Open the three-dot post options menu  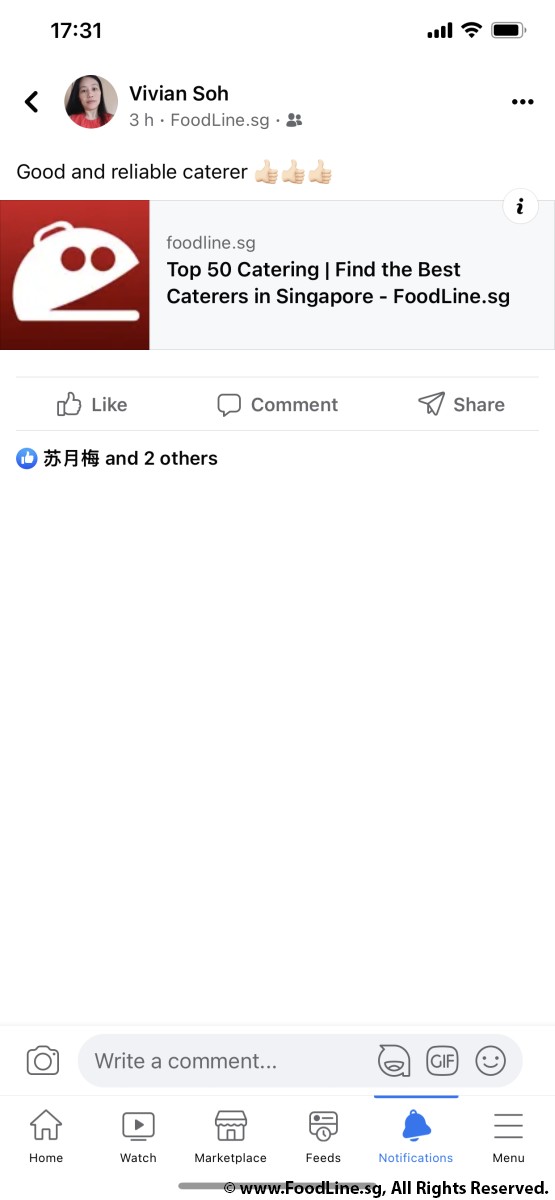point(522,101)
